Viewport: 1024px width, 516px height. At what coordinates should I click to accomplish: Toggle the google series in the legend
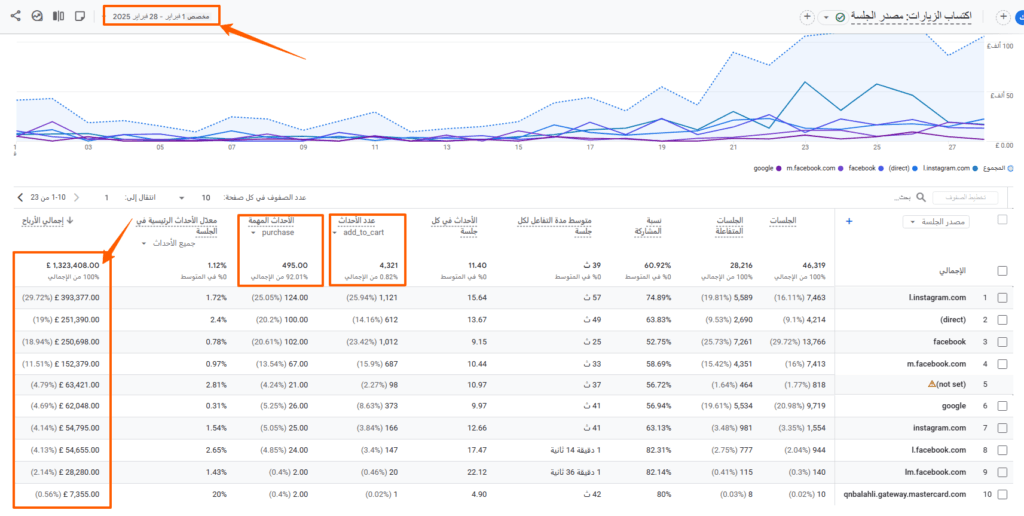[x=767, y=168]
